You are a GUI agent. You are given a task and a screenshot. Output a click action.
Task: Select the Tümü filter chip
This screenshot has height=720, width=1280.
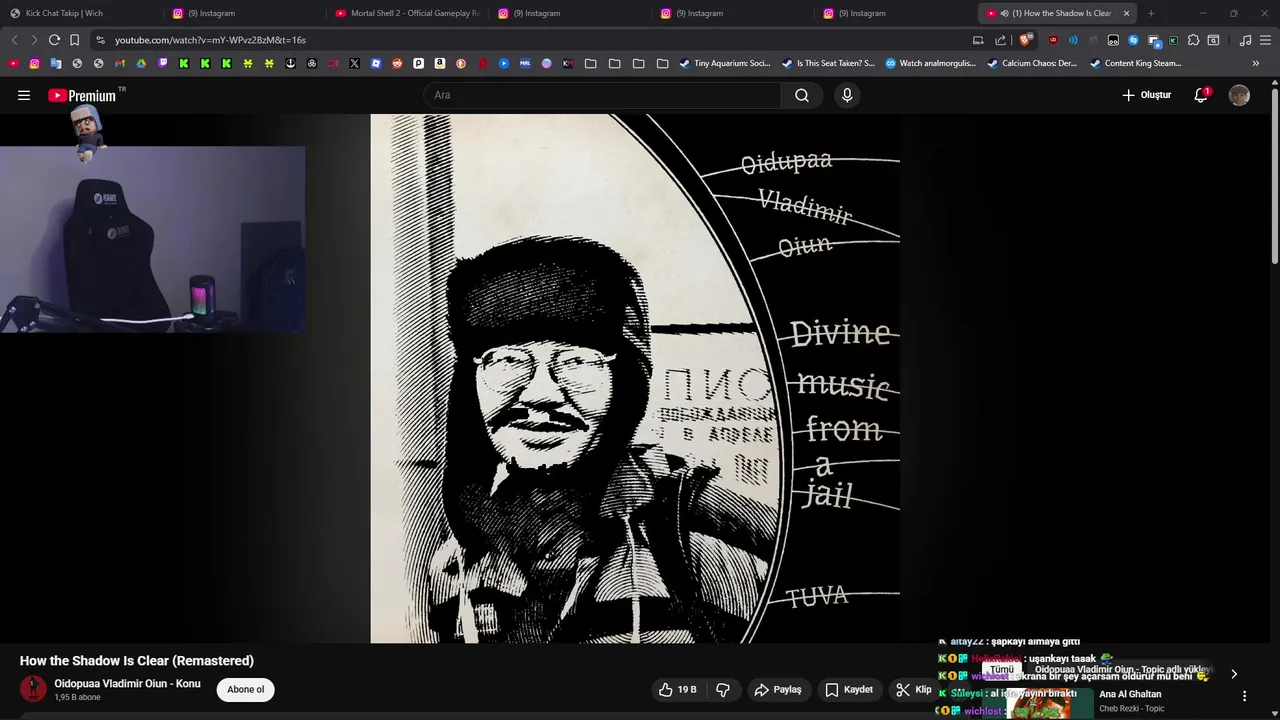[x=1002, y=670]
